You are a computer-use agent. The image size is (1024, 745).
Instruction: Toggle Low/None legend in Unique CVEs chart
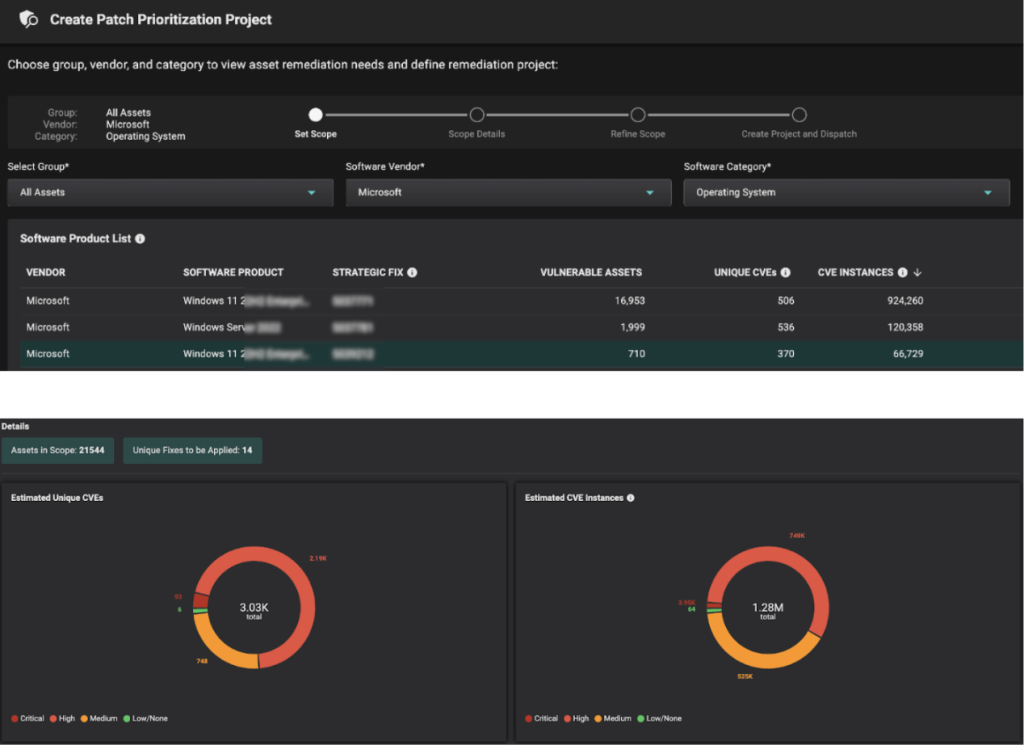coord(146,718)
